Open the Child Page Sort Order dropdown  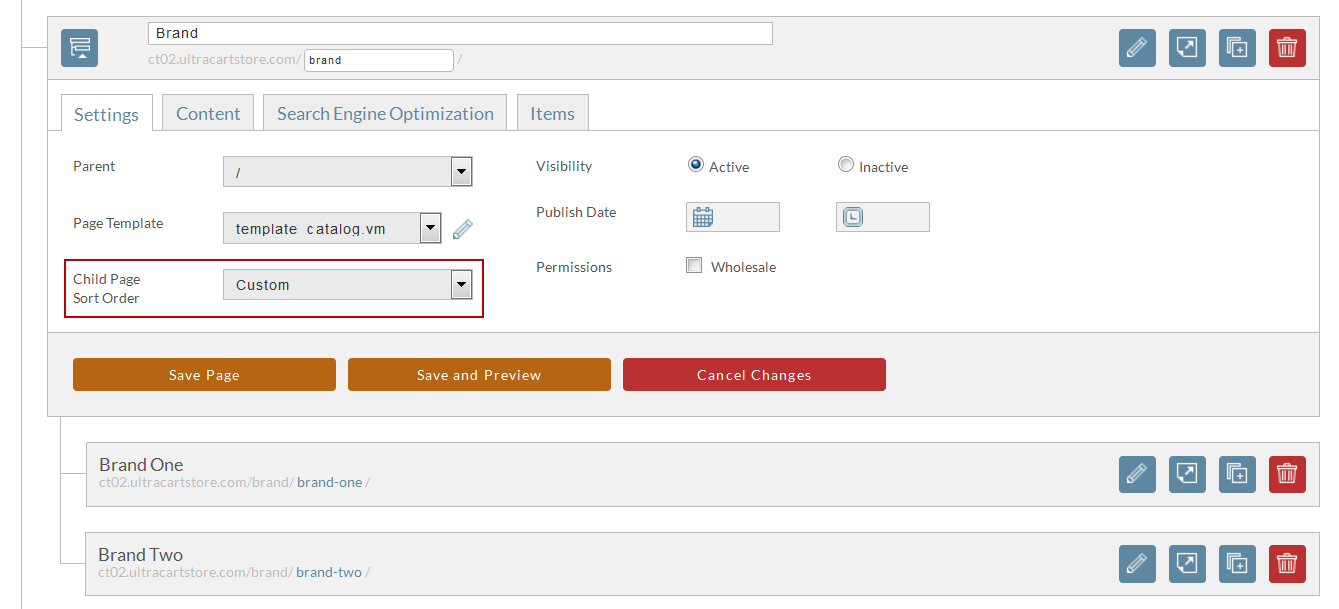click(347, 285)
